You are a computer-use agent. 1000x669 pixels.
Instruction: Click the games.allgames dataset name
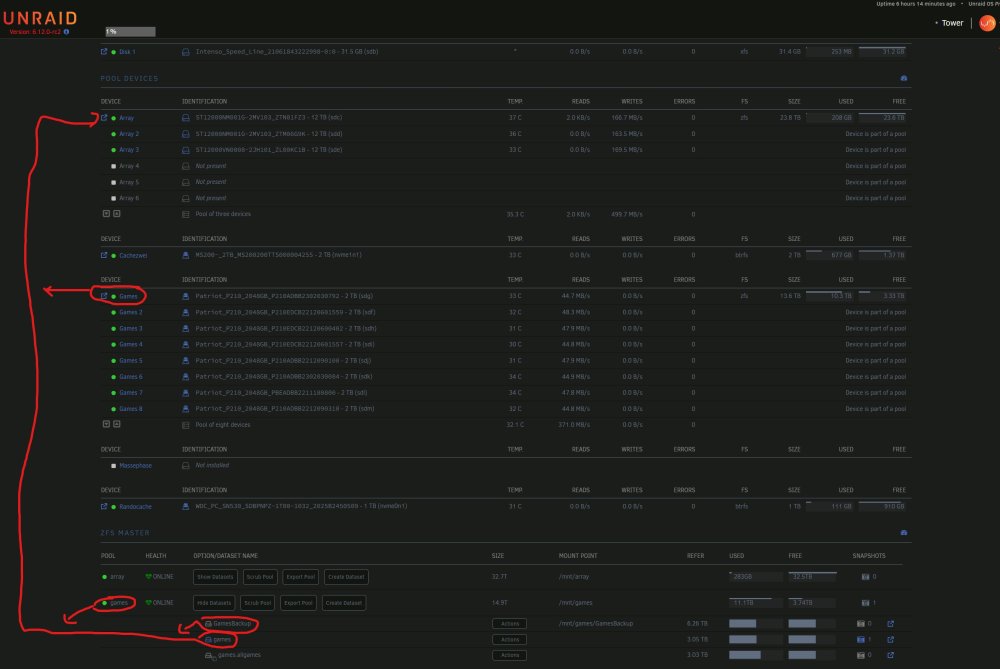click(239, 655)
